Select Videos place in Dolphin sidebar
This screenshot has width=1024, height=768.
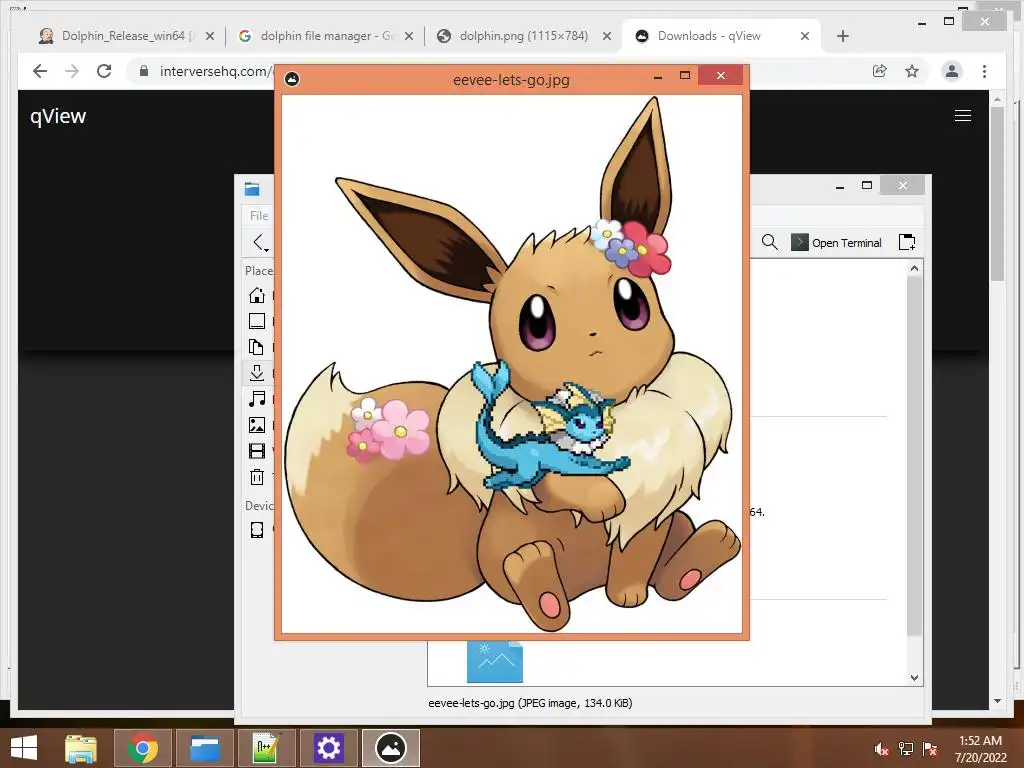pos(257,451)
